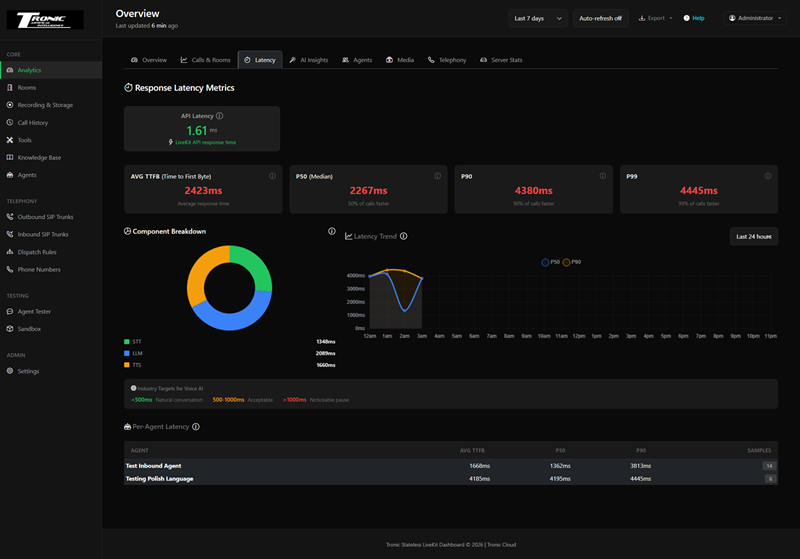Click the sidebar Agents robot icon

pos(10,174)
